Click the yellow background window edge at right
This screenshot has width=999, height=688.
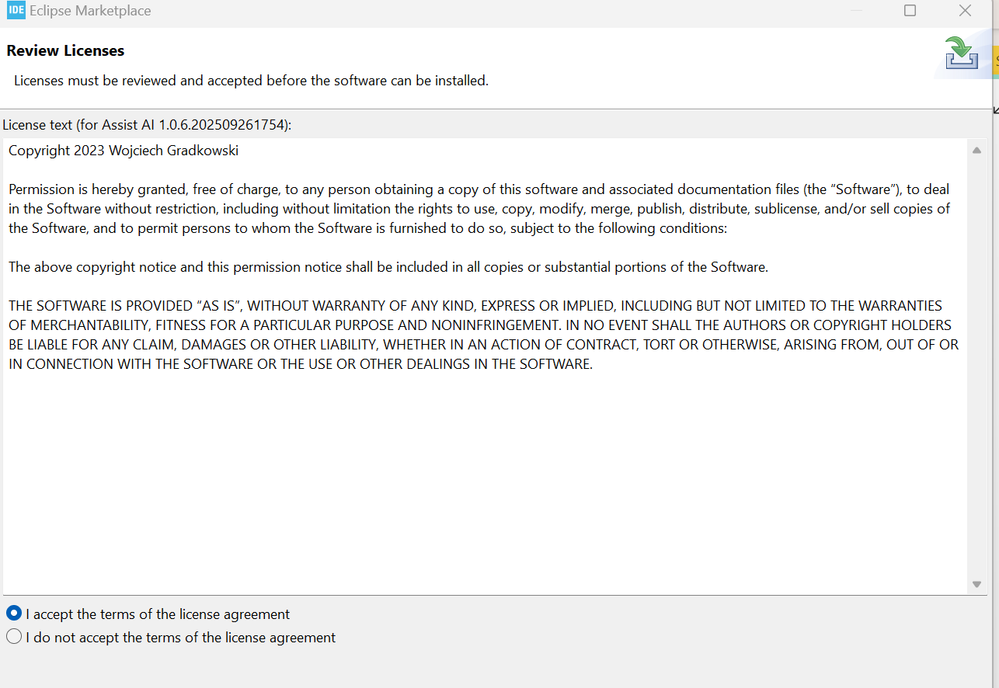[995, 60]
